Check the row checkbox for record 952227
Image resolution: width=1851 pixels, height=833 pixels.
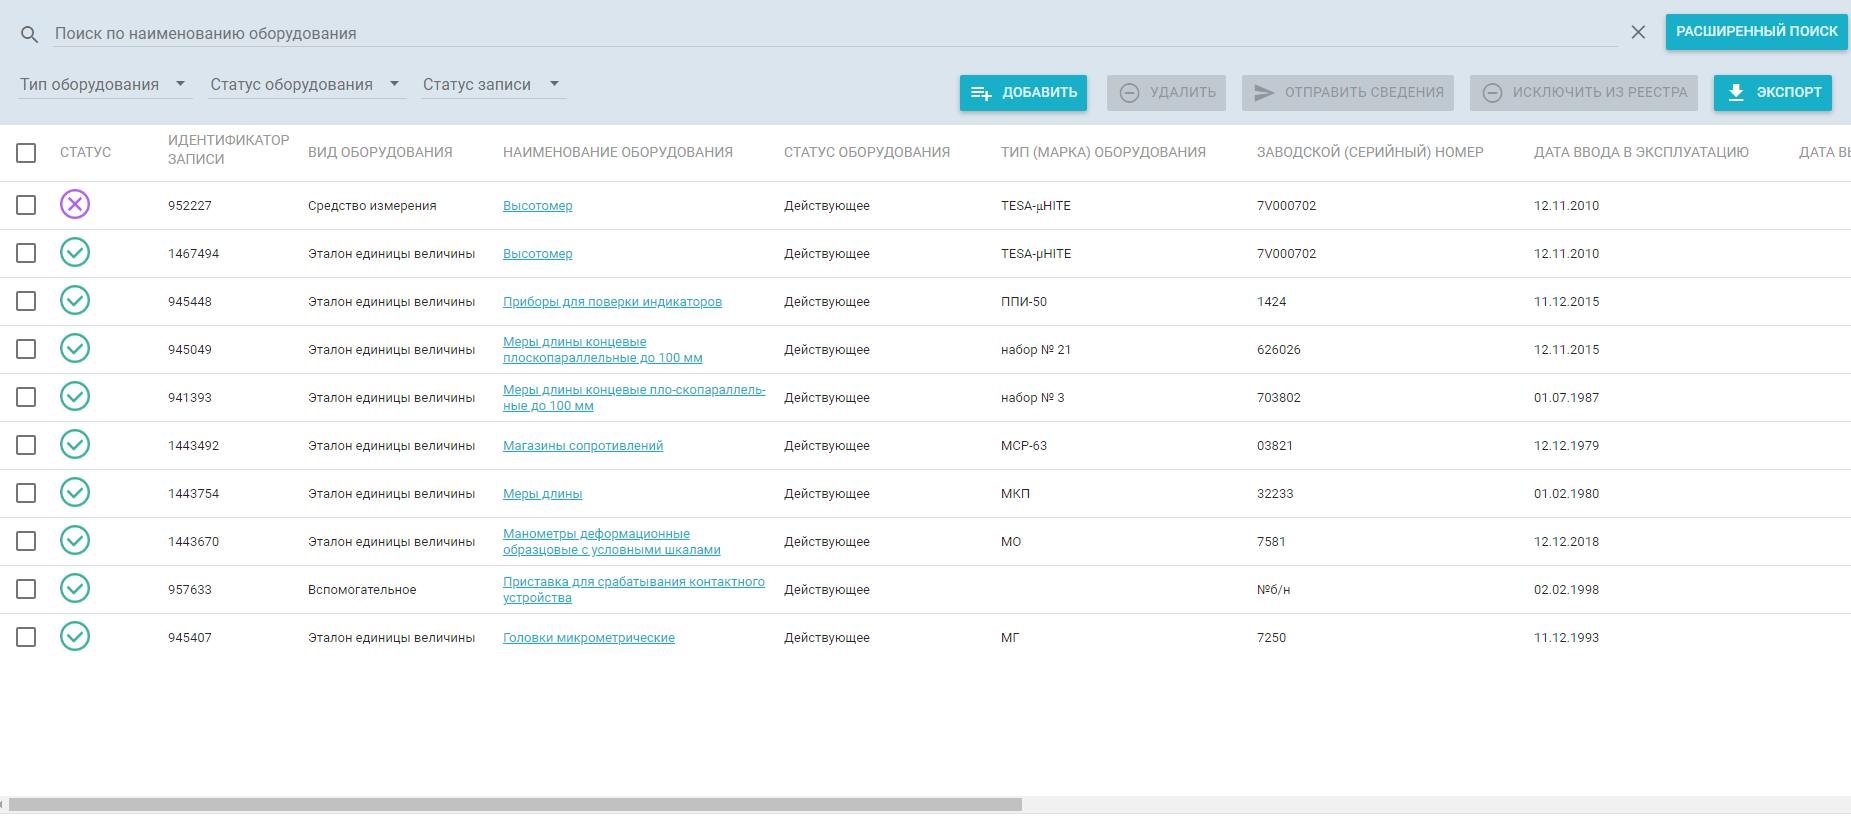[26, 205]
